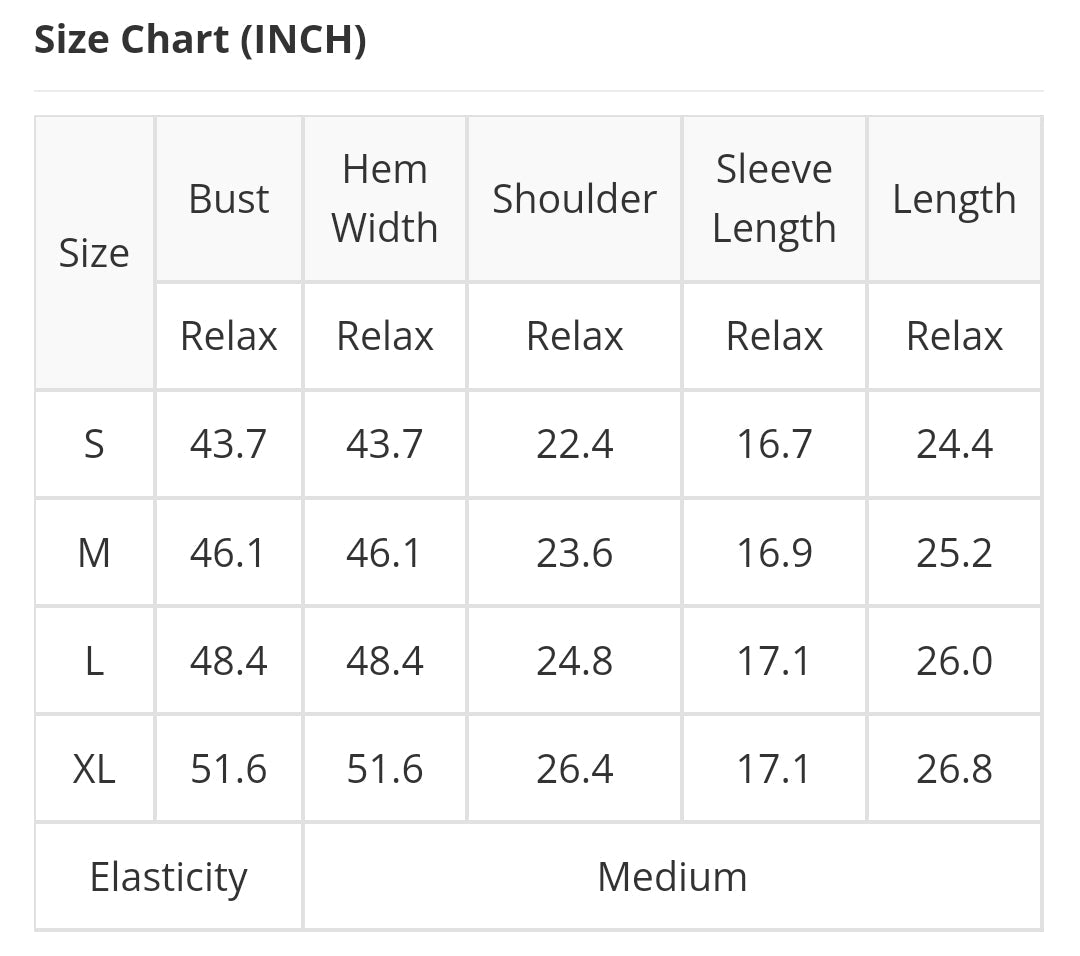Select the 16.7 sleeve length value
Image resolution: width=1080 pixels, height=956 pixels.
pyautogui.click(x=774, y=443)
